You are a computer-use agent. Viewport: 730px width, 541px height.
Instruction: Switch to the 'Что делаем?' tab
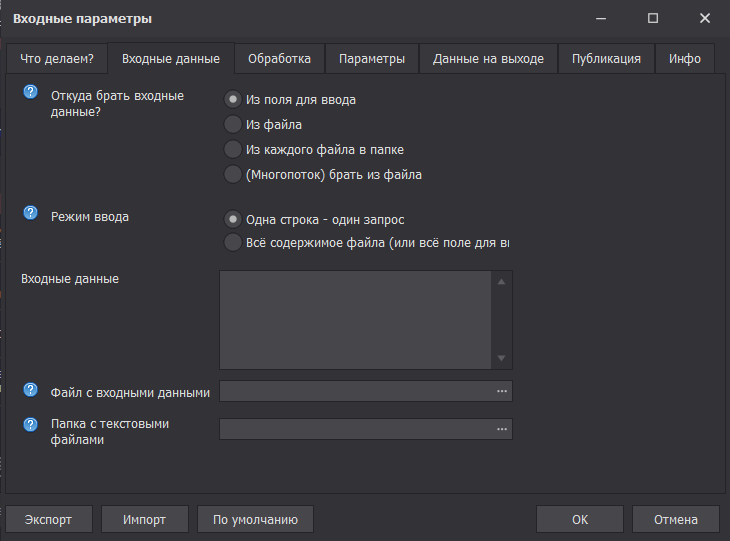coord(57,59)
